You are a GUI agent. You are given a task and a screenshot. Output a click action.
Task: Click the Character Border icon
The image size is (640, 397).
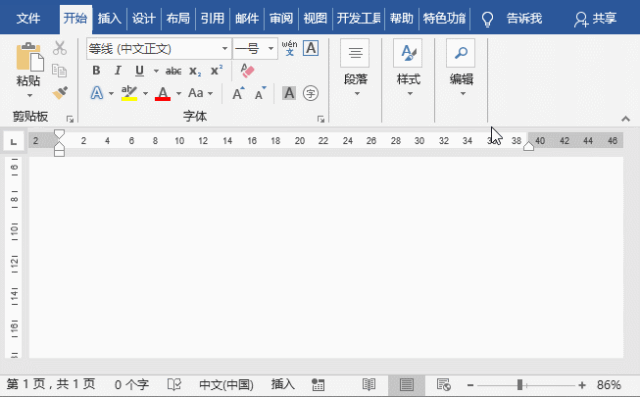pos(311,48)
